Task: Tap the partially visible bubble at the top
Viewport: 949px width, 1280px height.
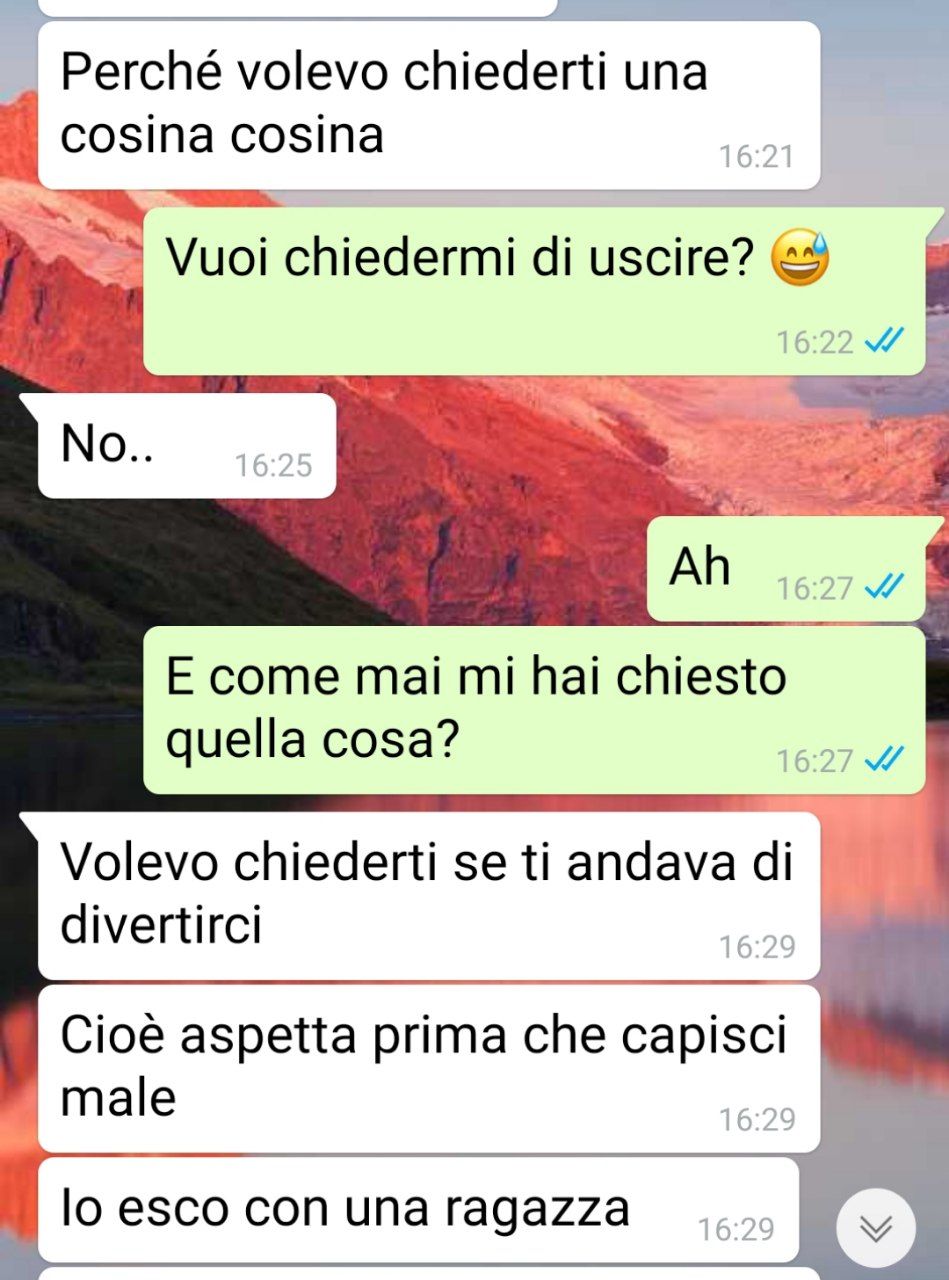Action: click(x=298, y=8)
